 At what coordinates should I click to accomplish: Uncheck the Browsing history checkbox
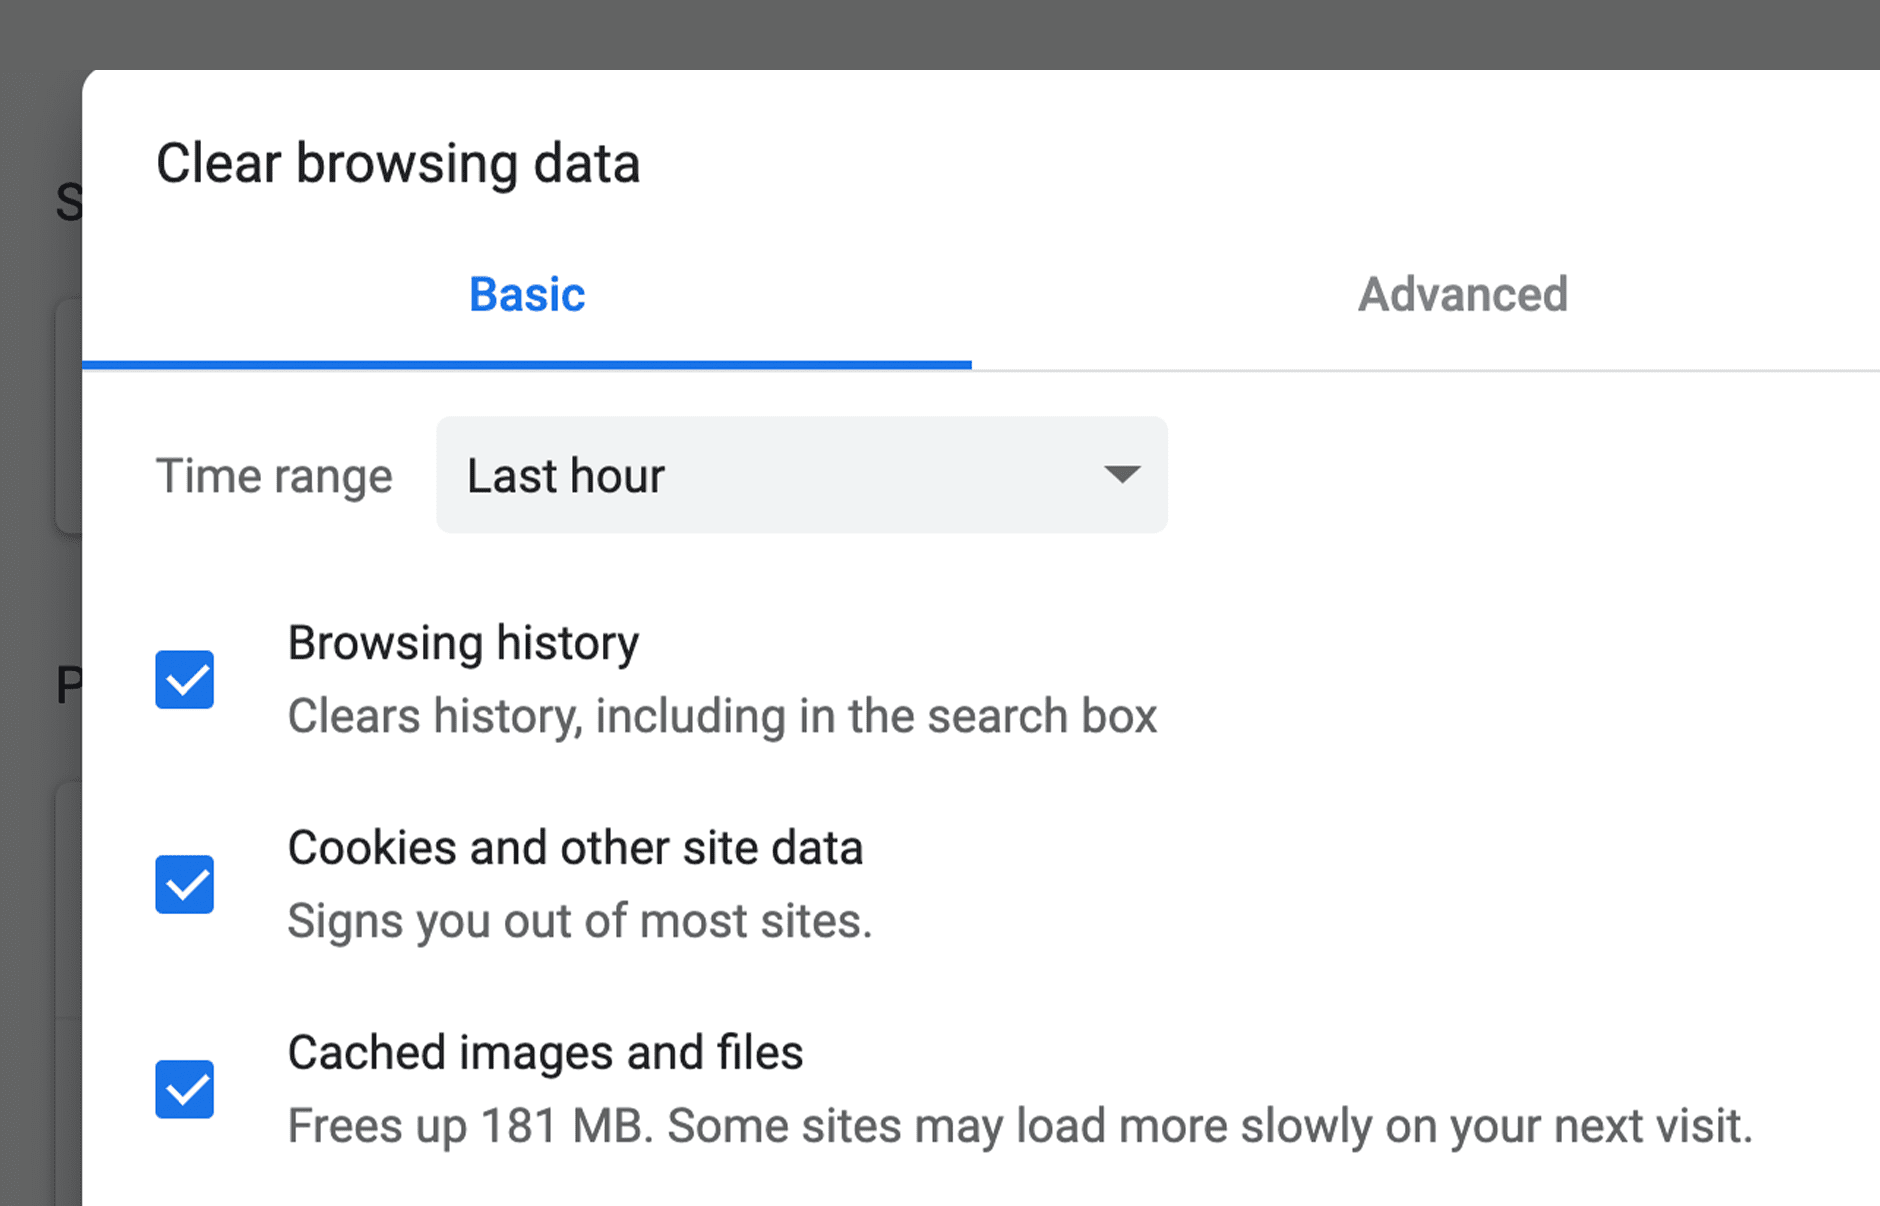pos(185,680)
